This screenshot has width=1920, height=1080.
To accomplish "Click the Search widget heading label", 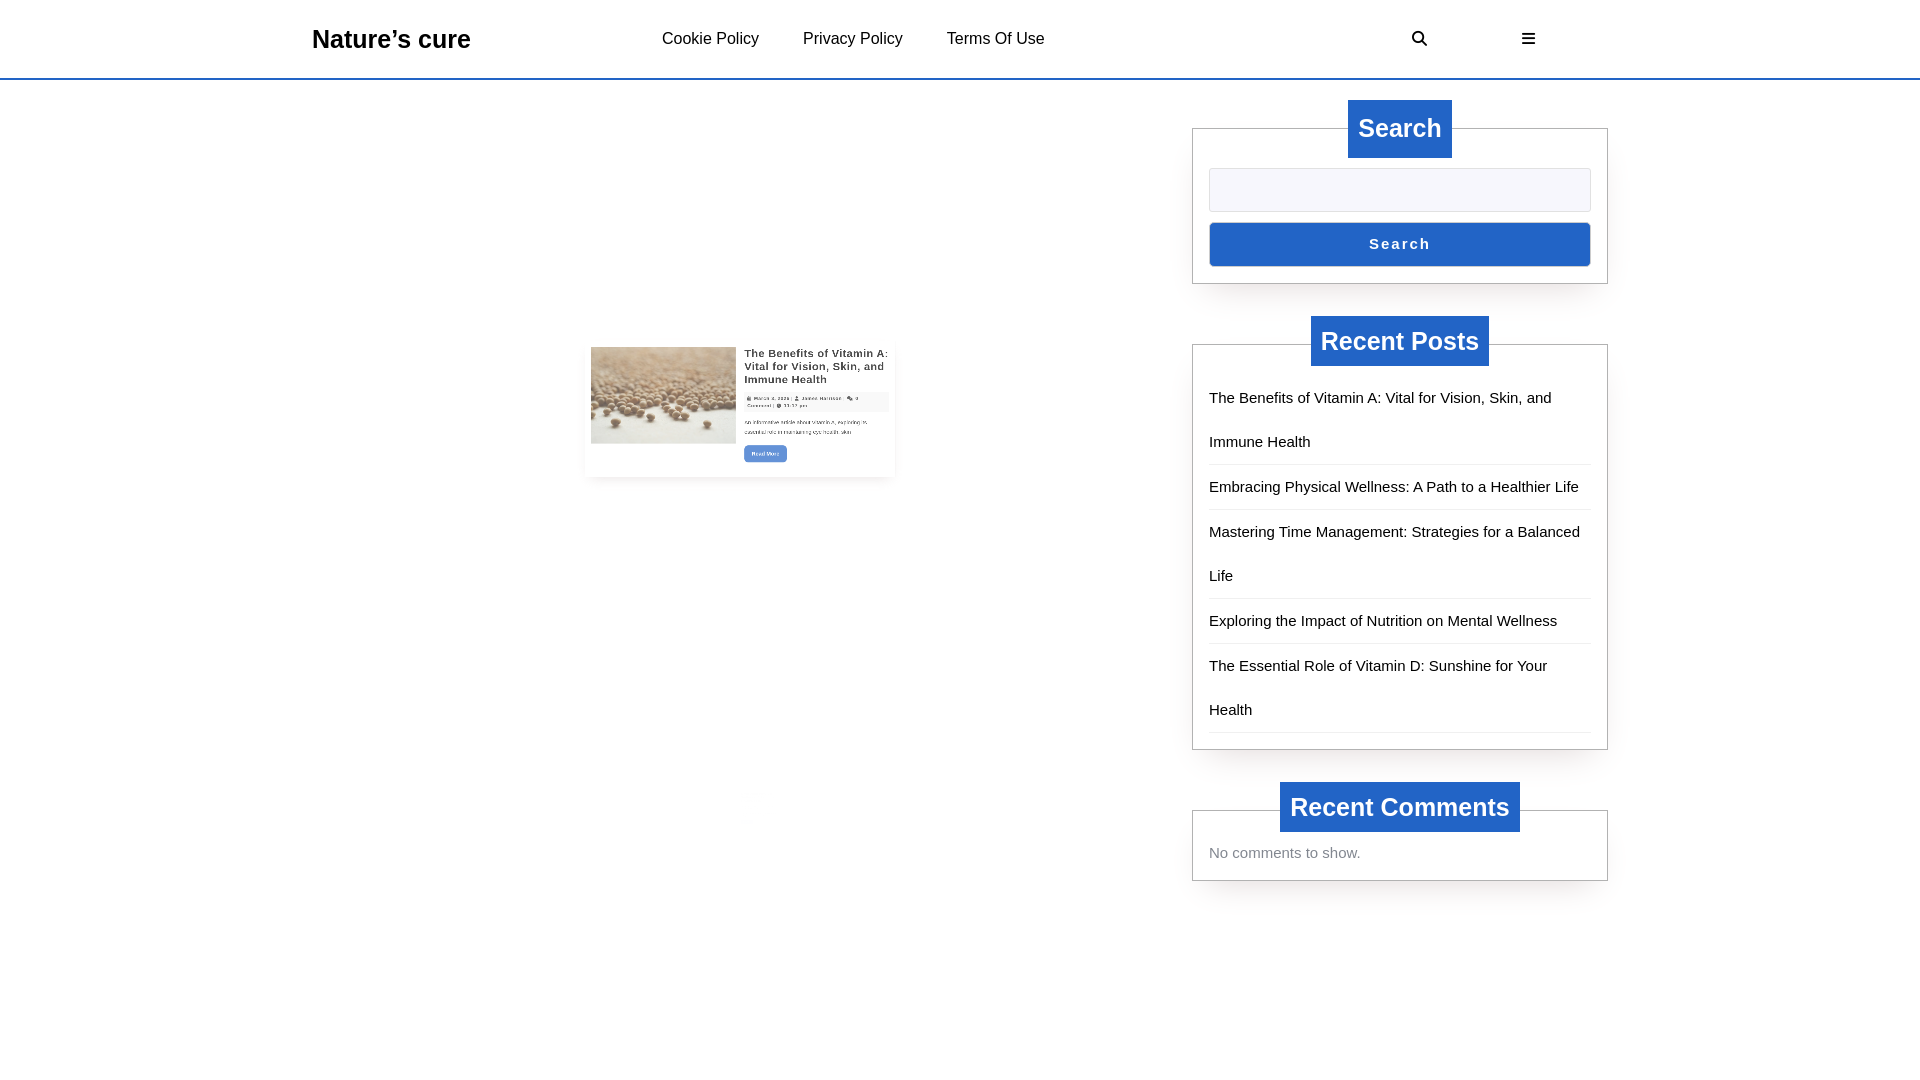I will pyautogui.click(x=1399, y=129).
